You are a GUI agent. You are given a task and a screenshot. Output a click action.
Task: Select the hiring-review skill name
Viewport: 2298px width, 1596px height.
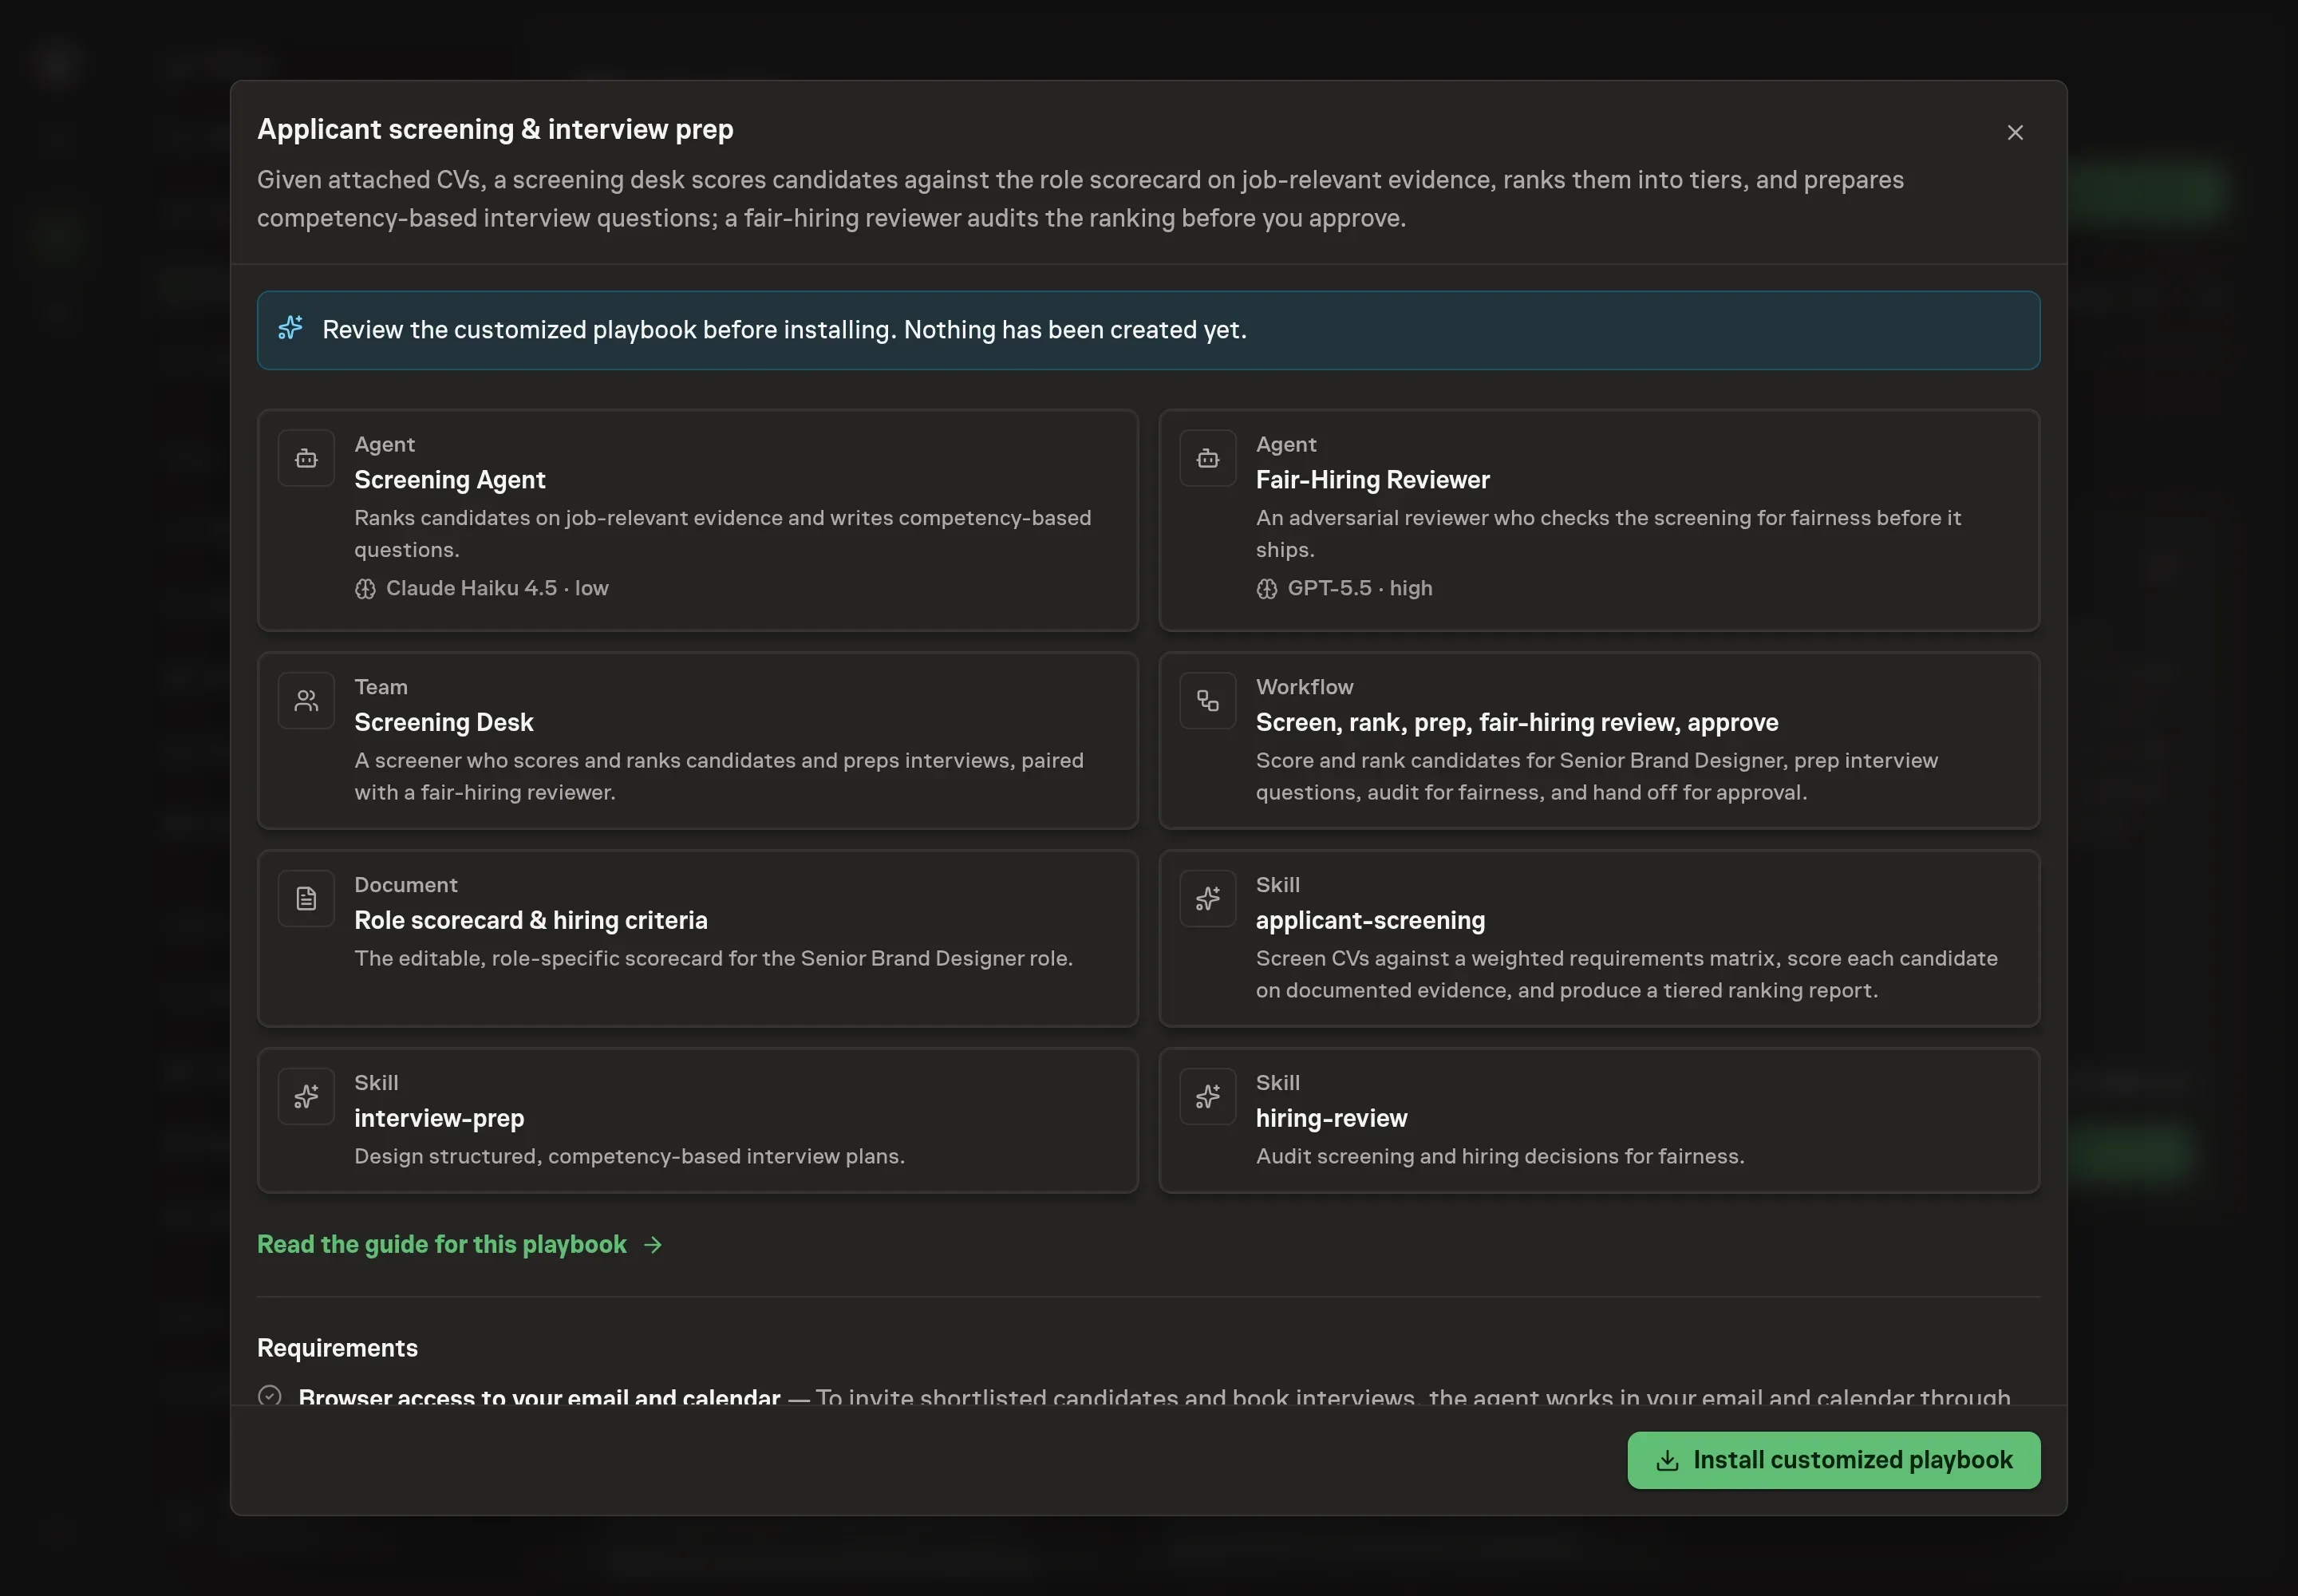pos(1331,1119)
